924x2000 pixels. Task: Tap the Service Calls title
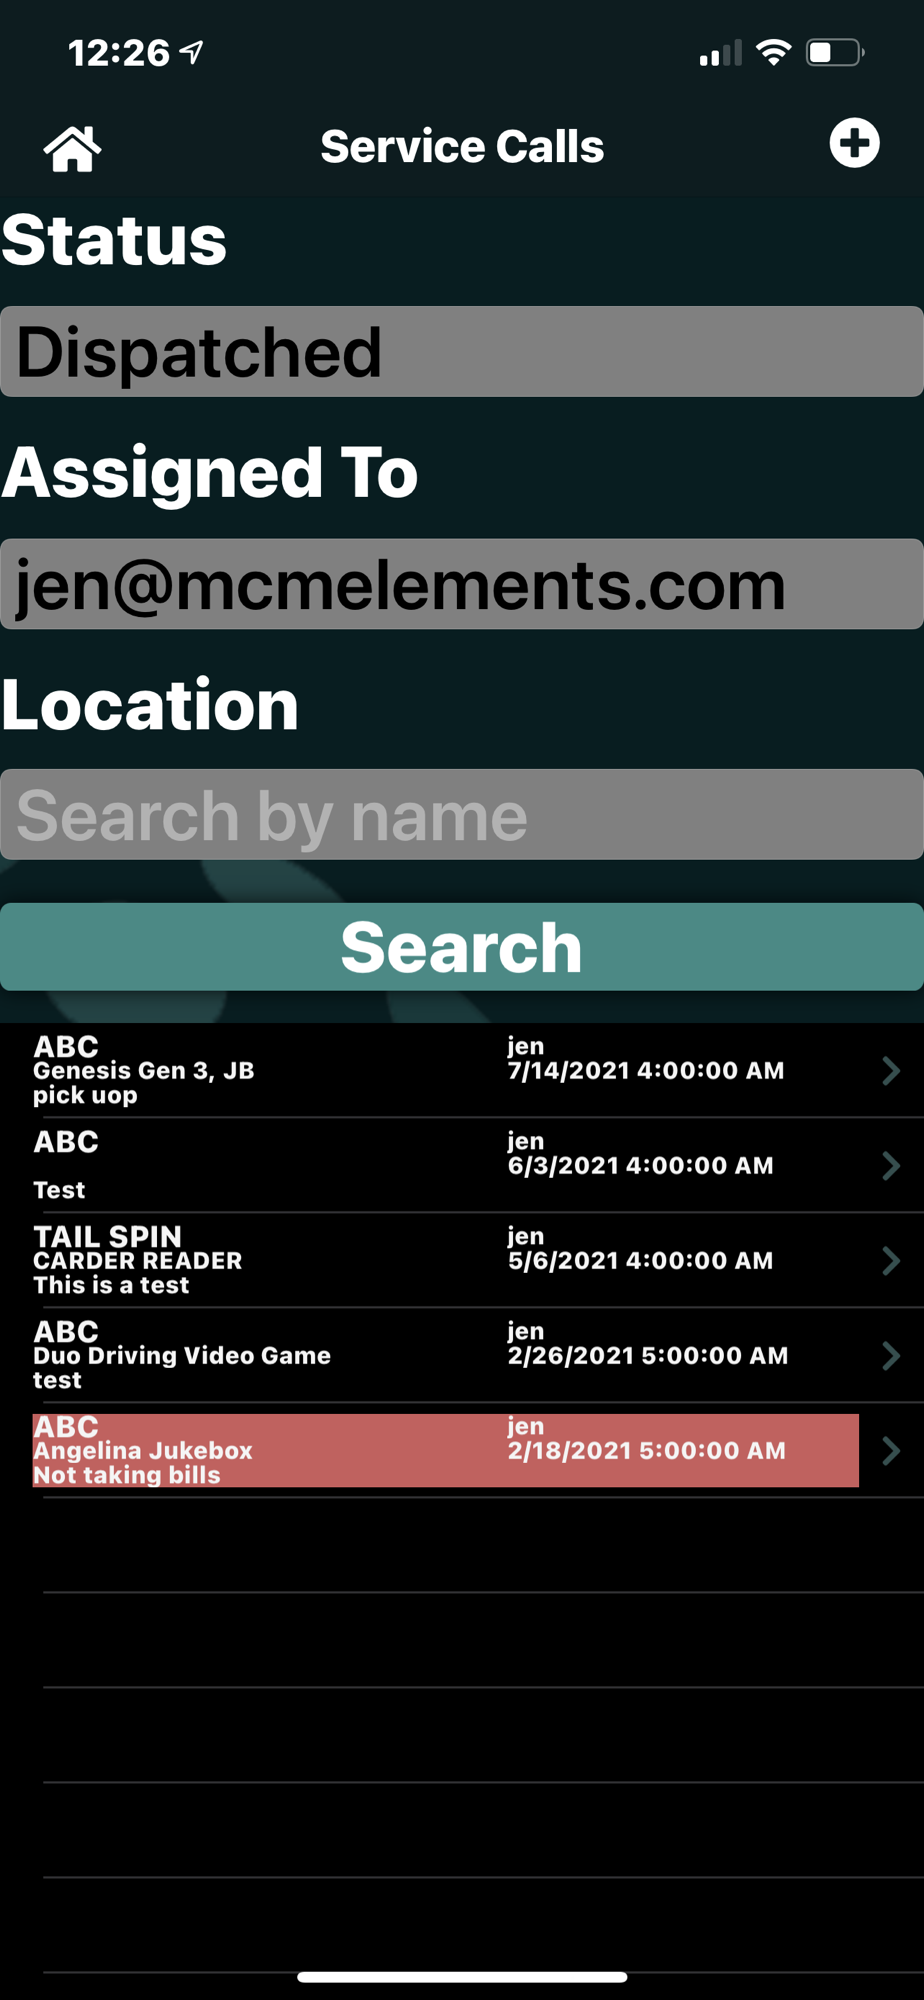(462, 147)
